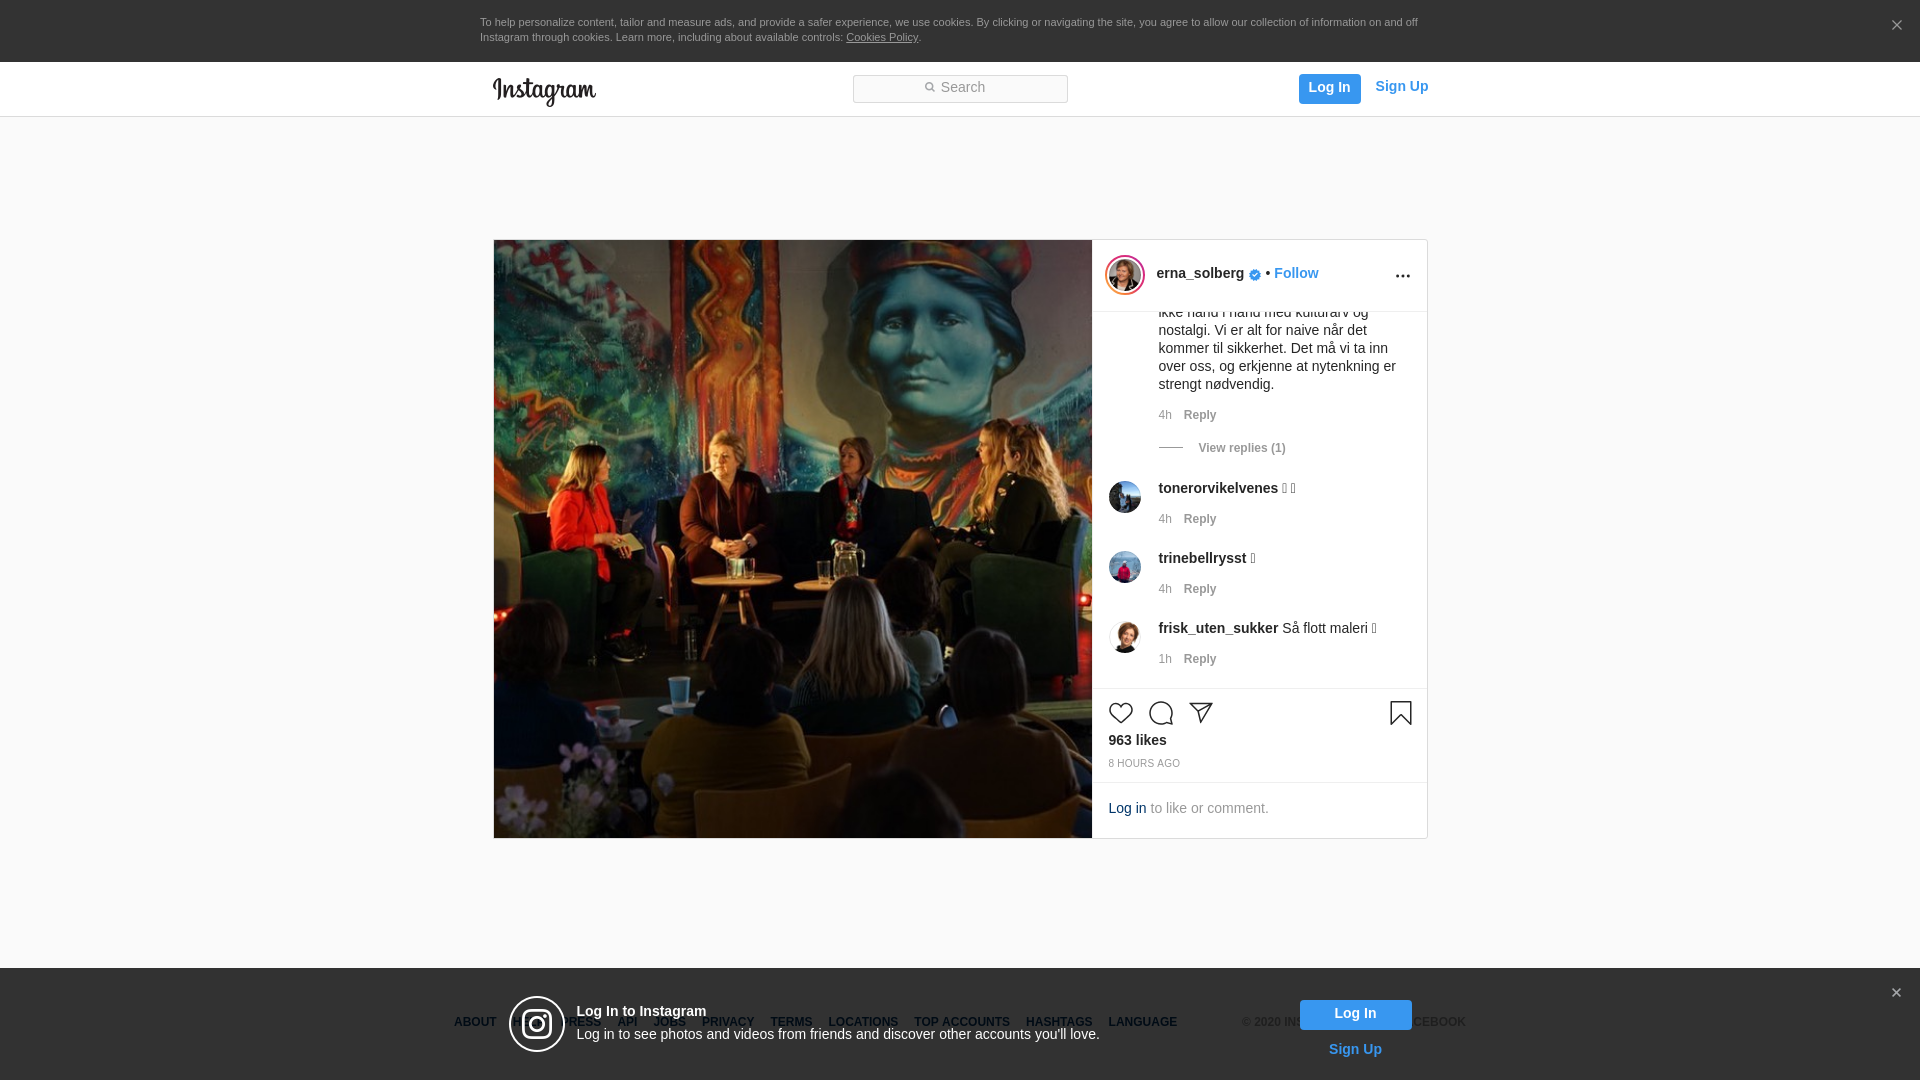Click the top Log In button
This screenshot has width=1920, height=1080.
pos(1329,89)
